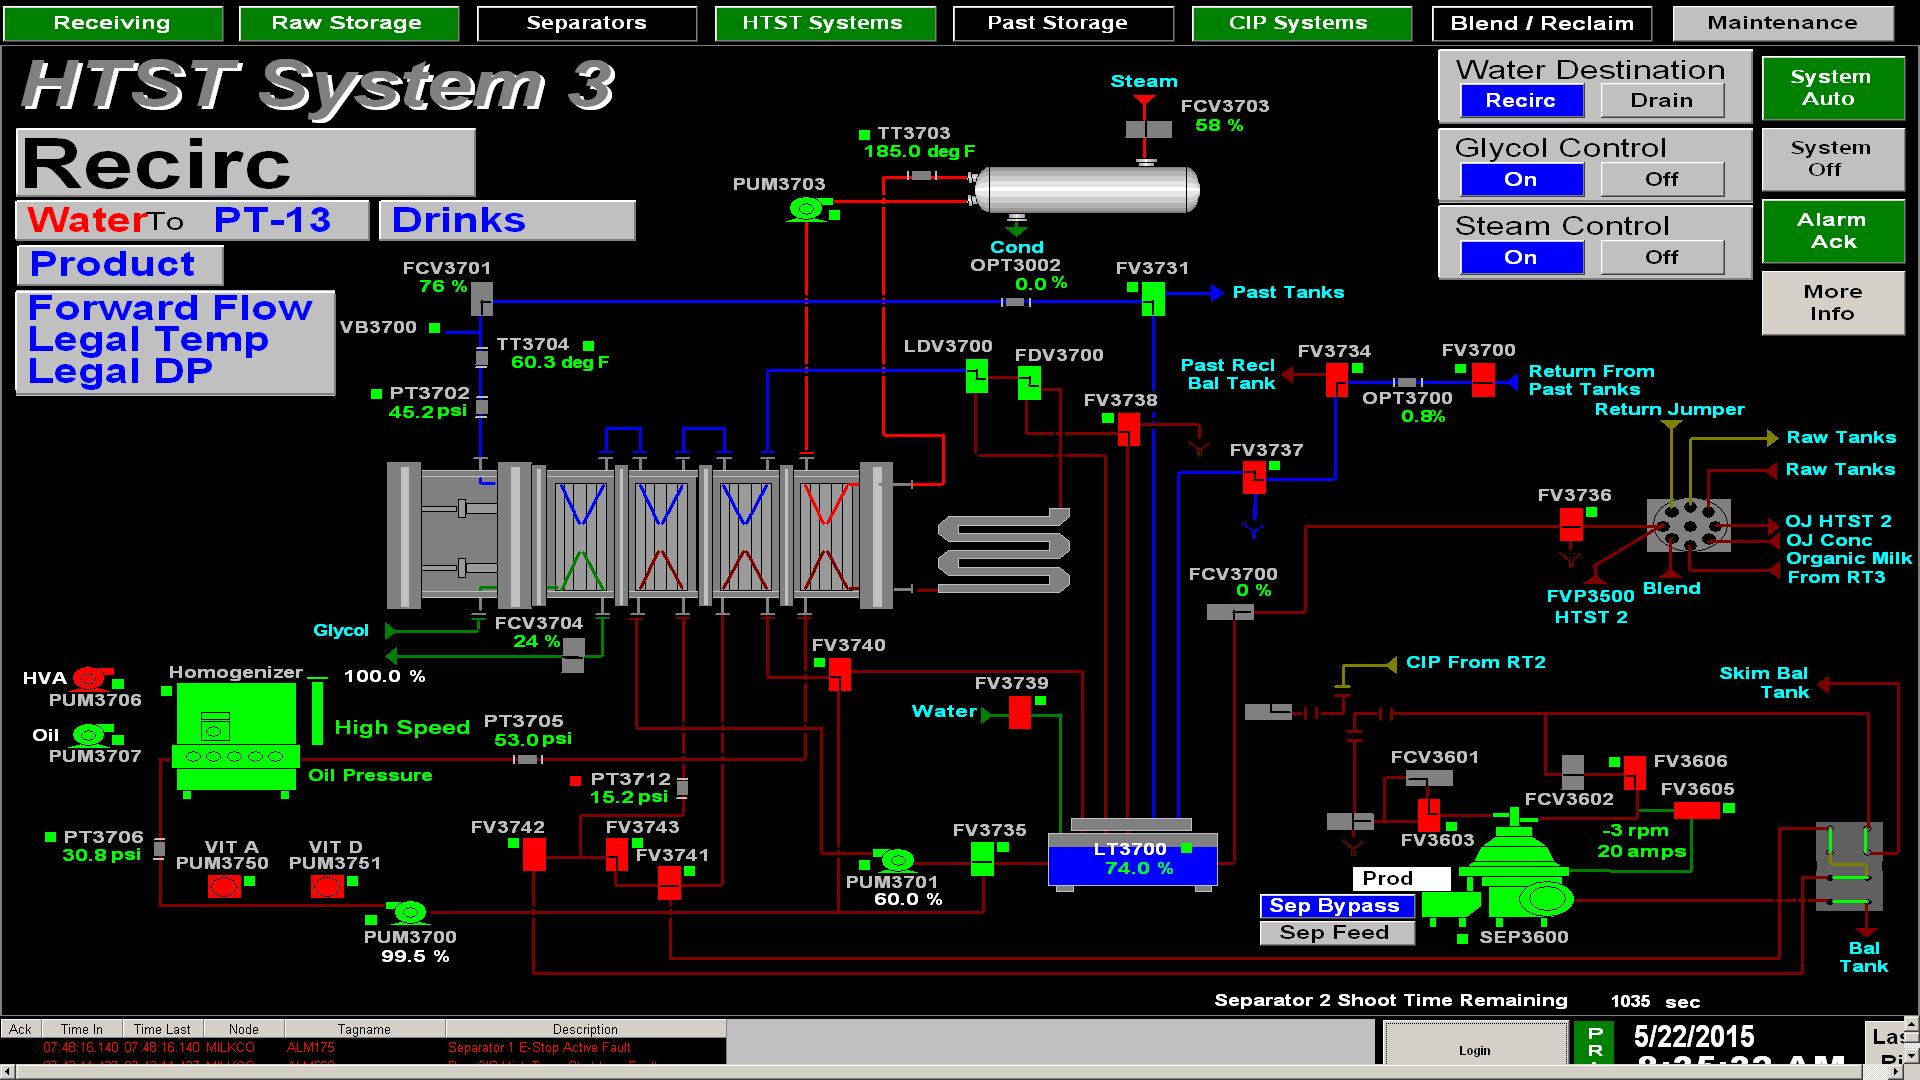Click the Homogenizer icon
The image size is (1920, 1080).
pos(236,738)
